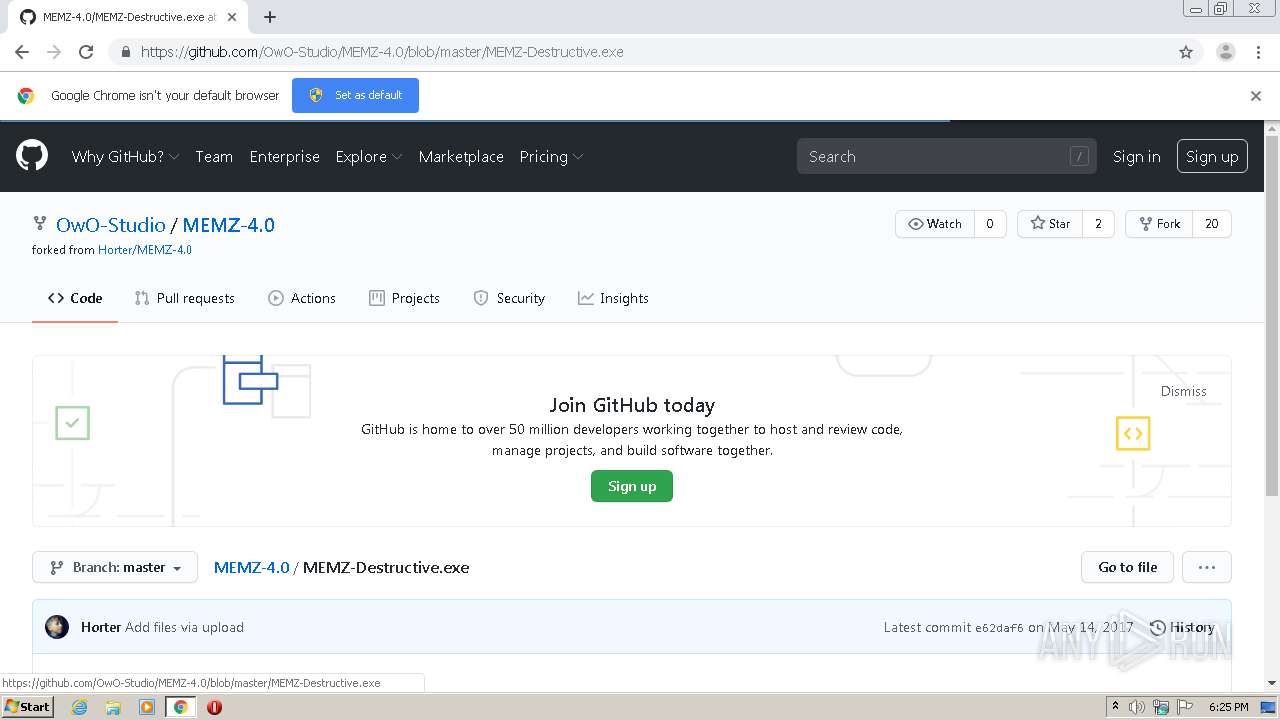Viewport: 1280px width, 720px height.
Task: Open Internet Explorer from the taskbar
Action: coord(79,707)
